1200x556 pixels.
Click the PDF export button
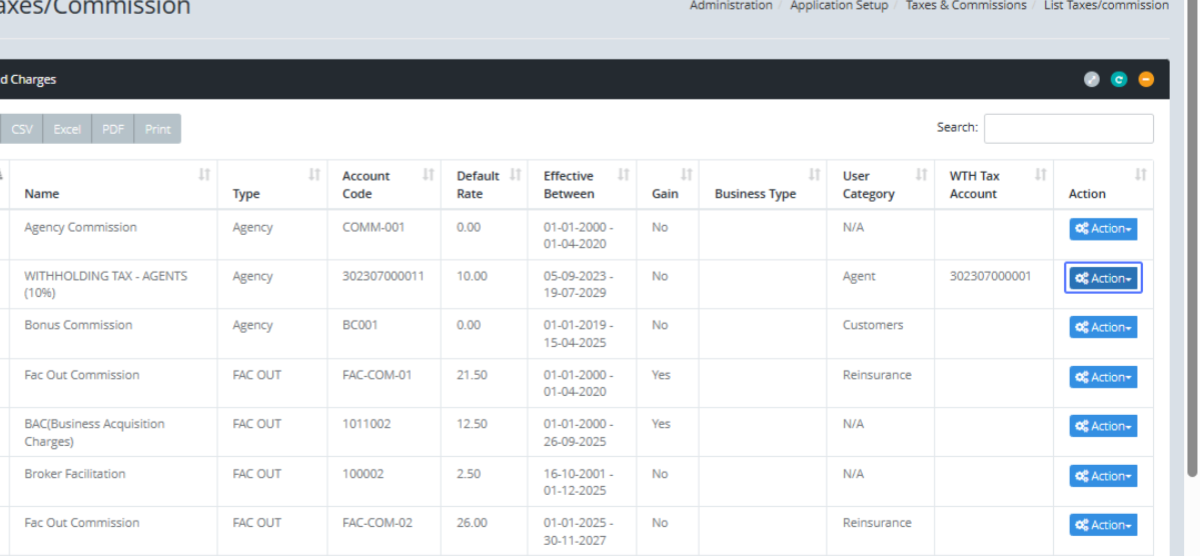[113, 129]
